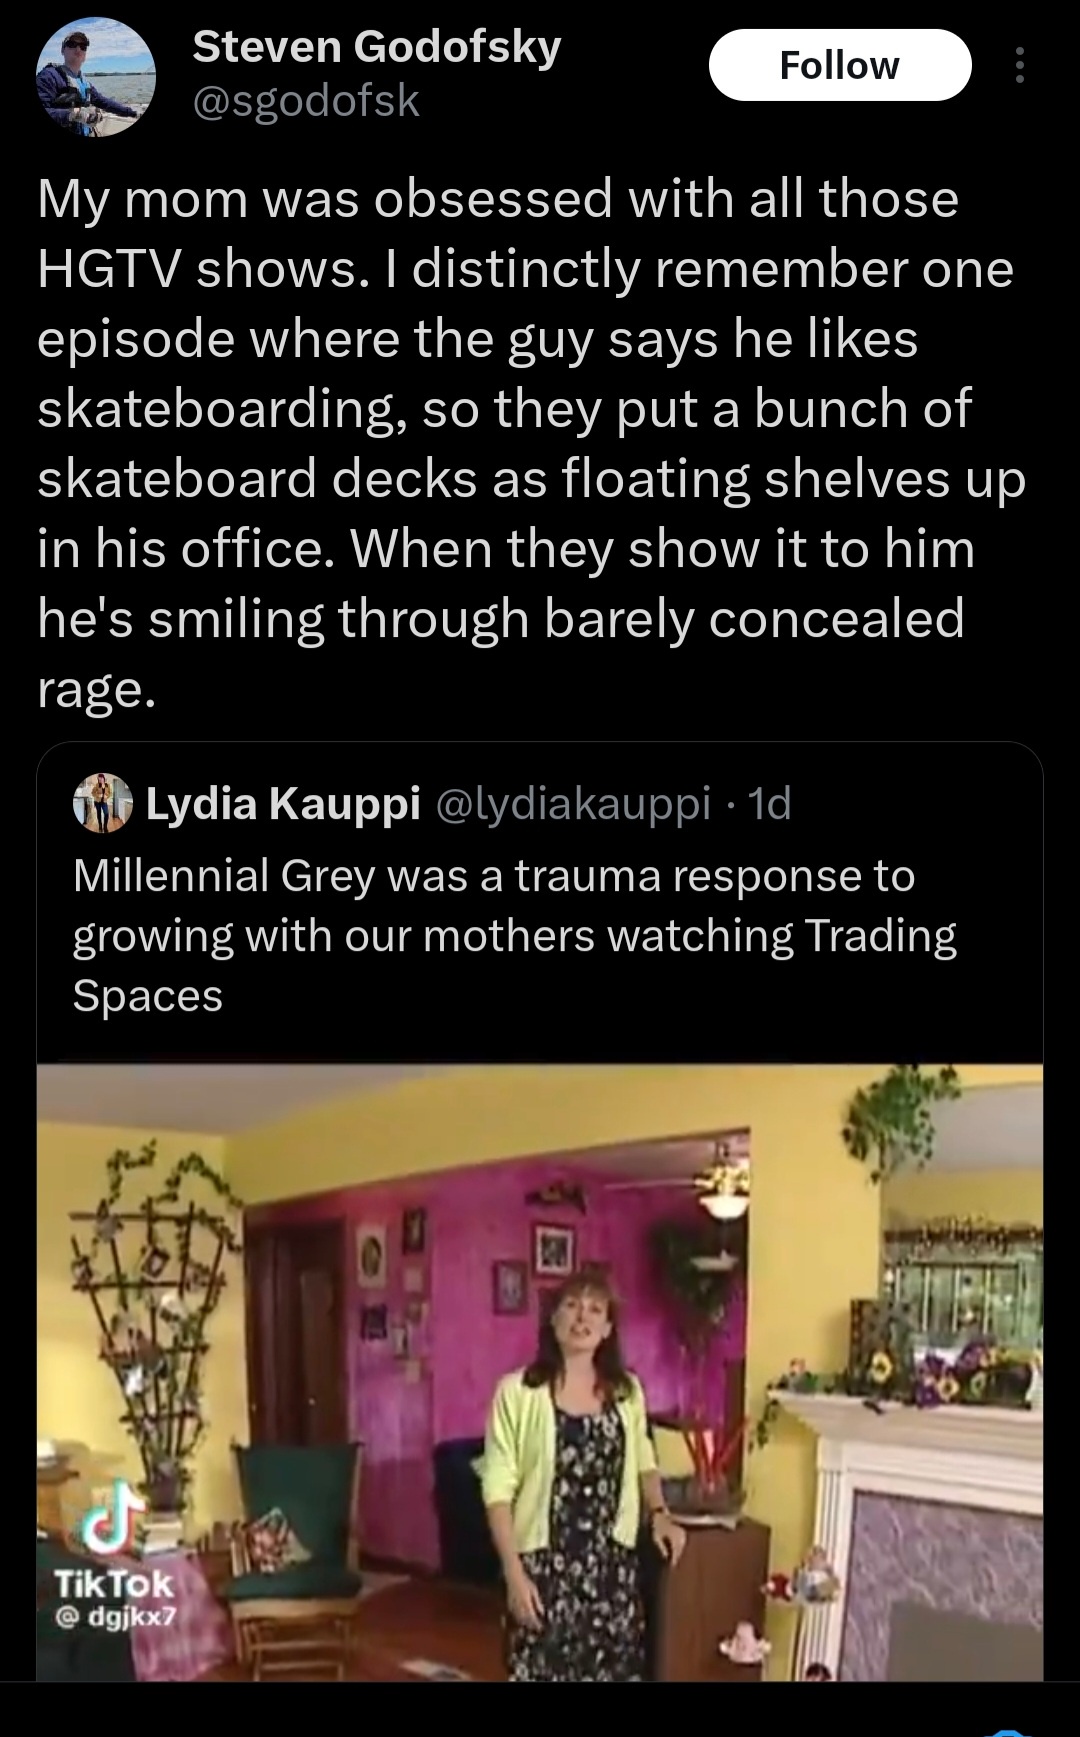The width and height of the screenshot is (1080, 1737).
Task: Tap the @lydiakauppi handle
Action: point(573,803)
